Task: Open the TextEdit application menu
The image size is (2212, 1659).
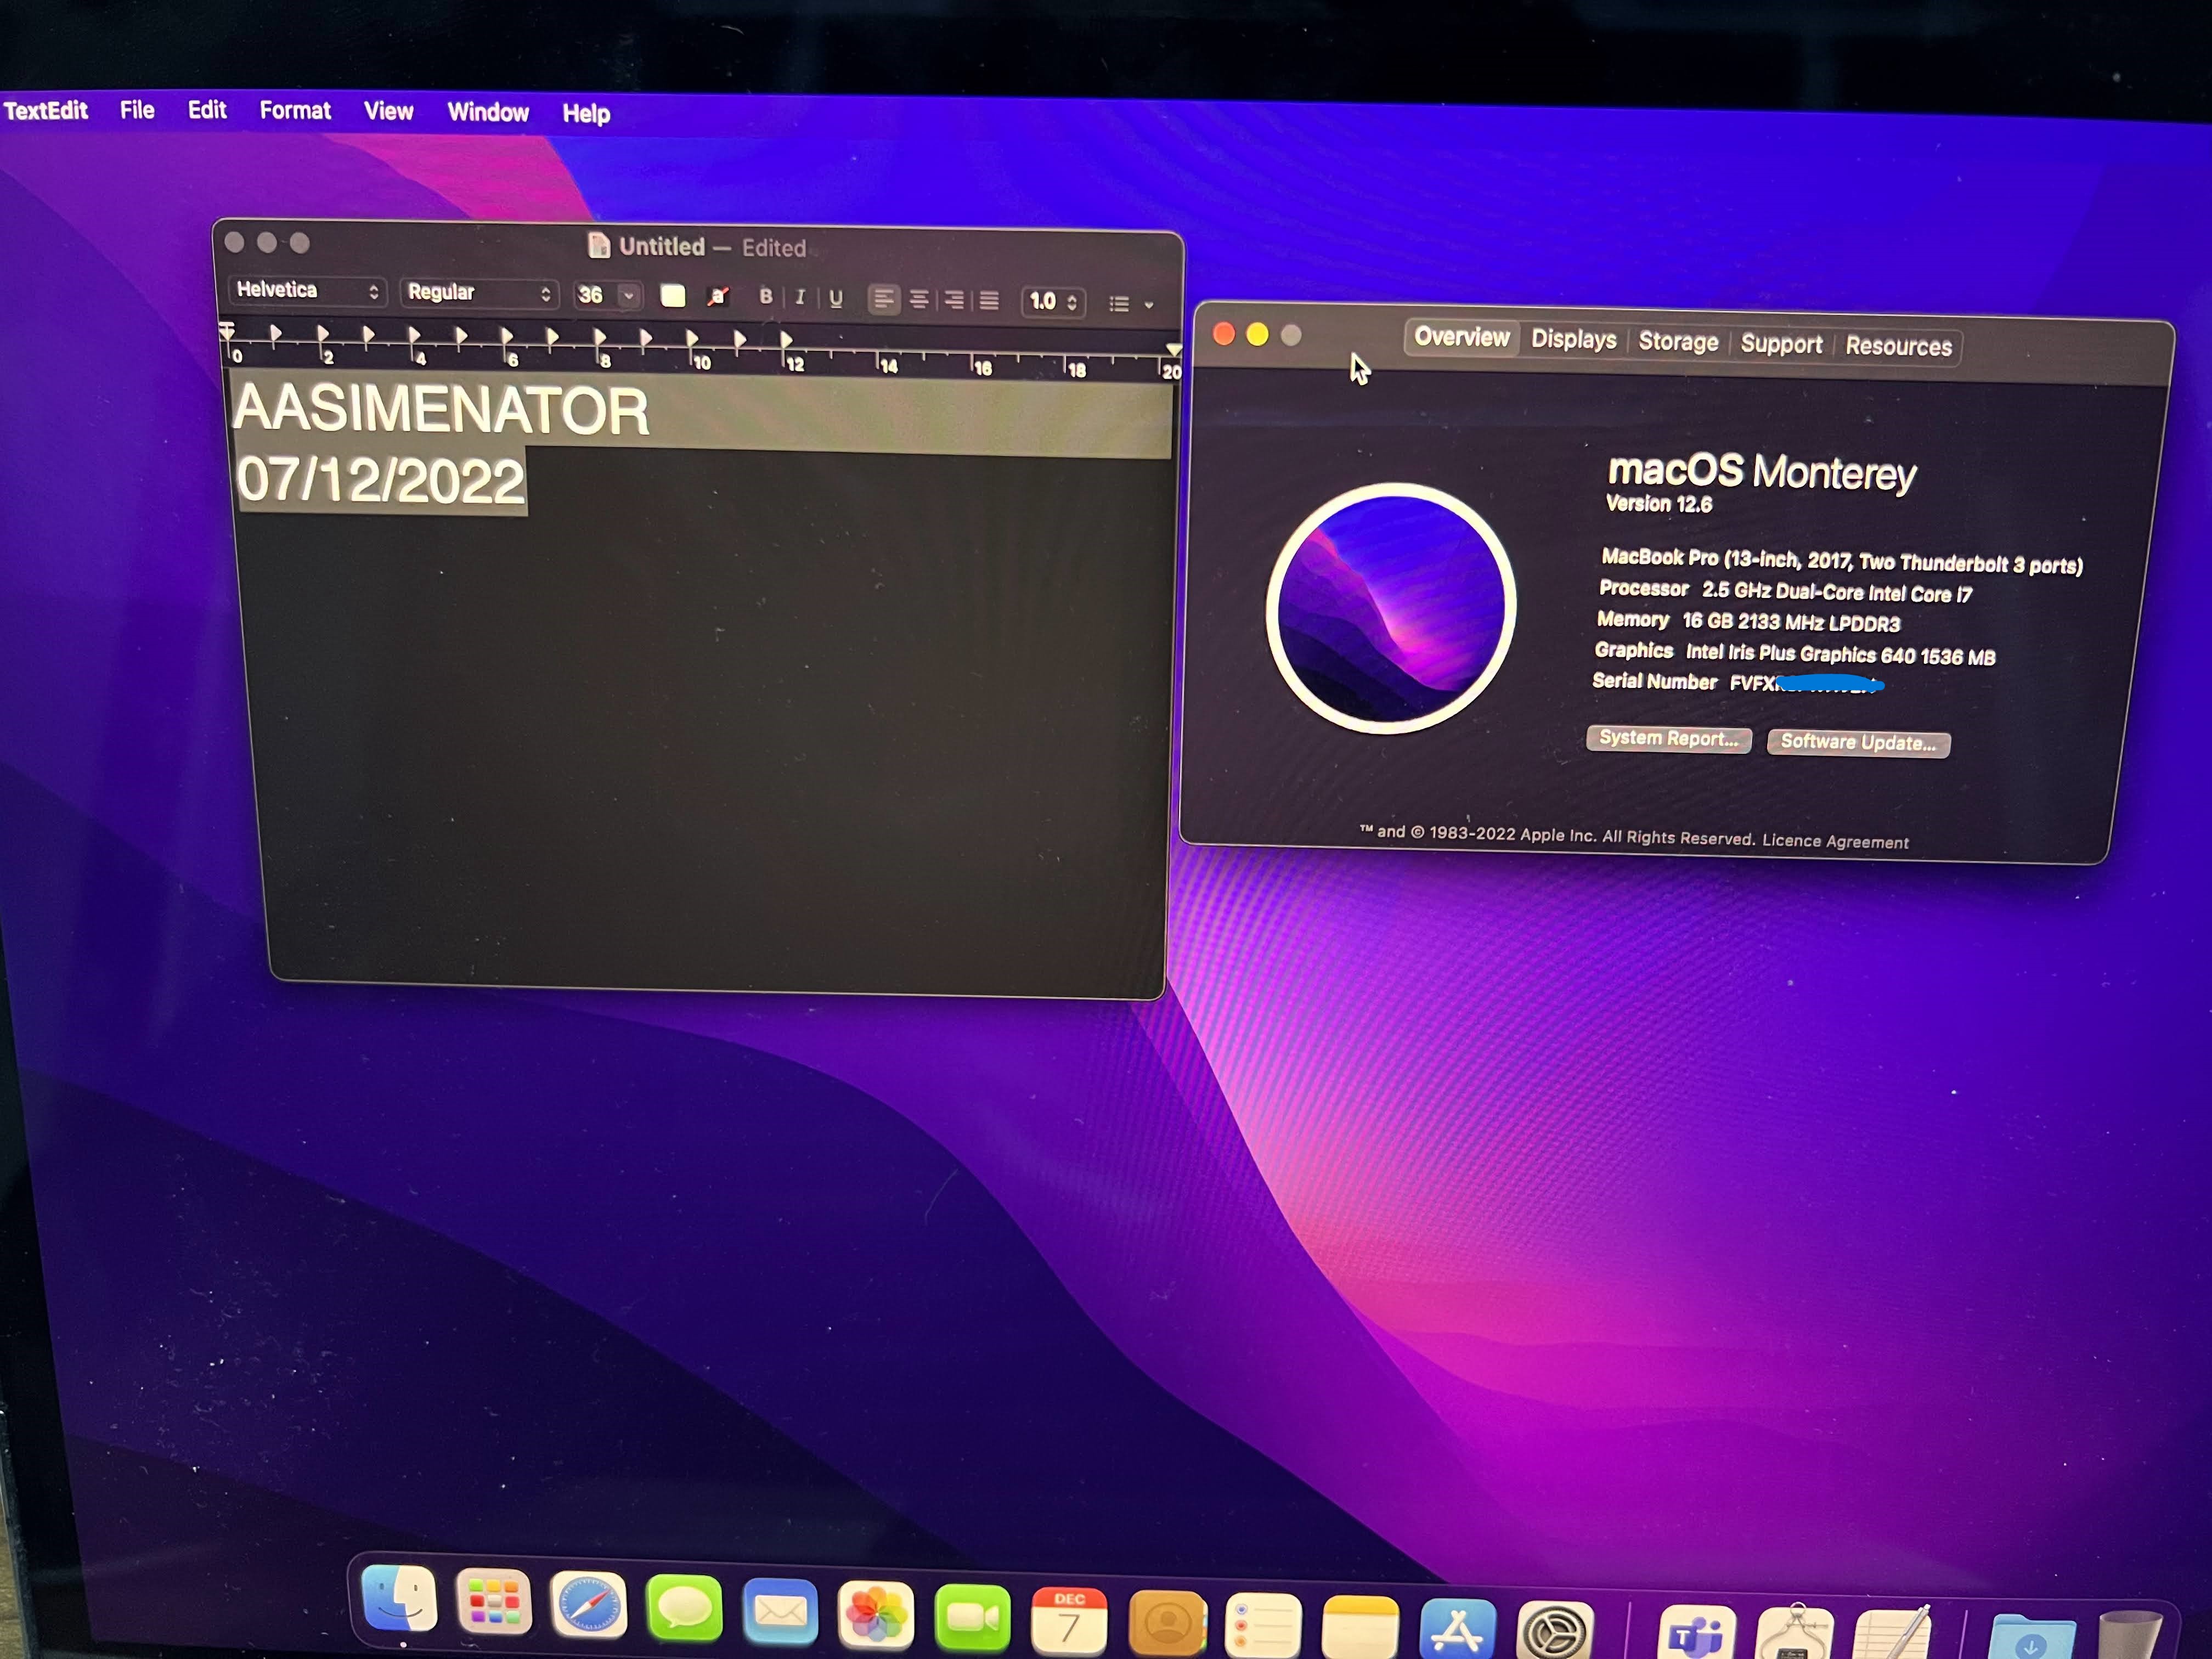Action: [46, 110]
